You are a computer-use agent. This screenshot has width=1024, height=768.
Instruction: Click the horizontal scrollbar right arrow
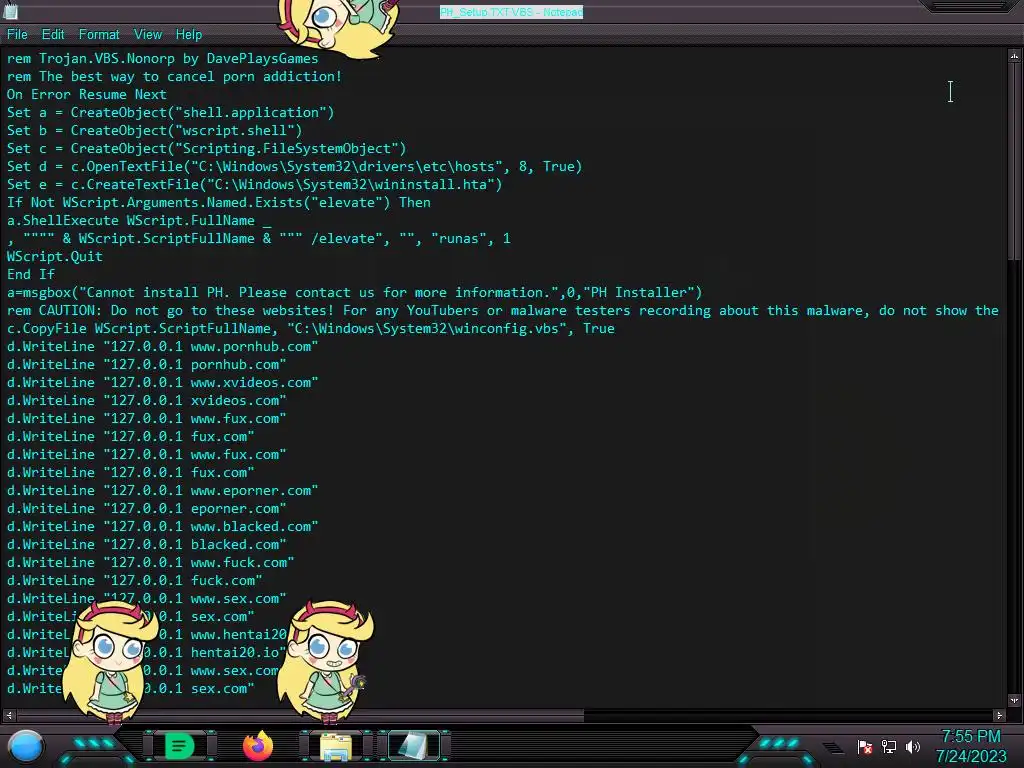[x=999, y=715]
